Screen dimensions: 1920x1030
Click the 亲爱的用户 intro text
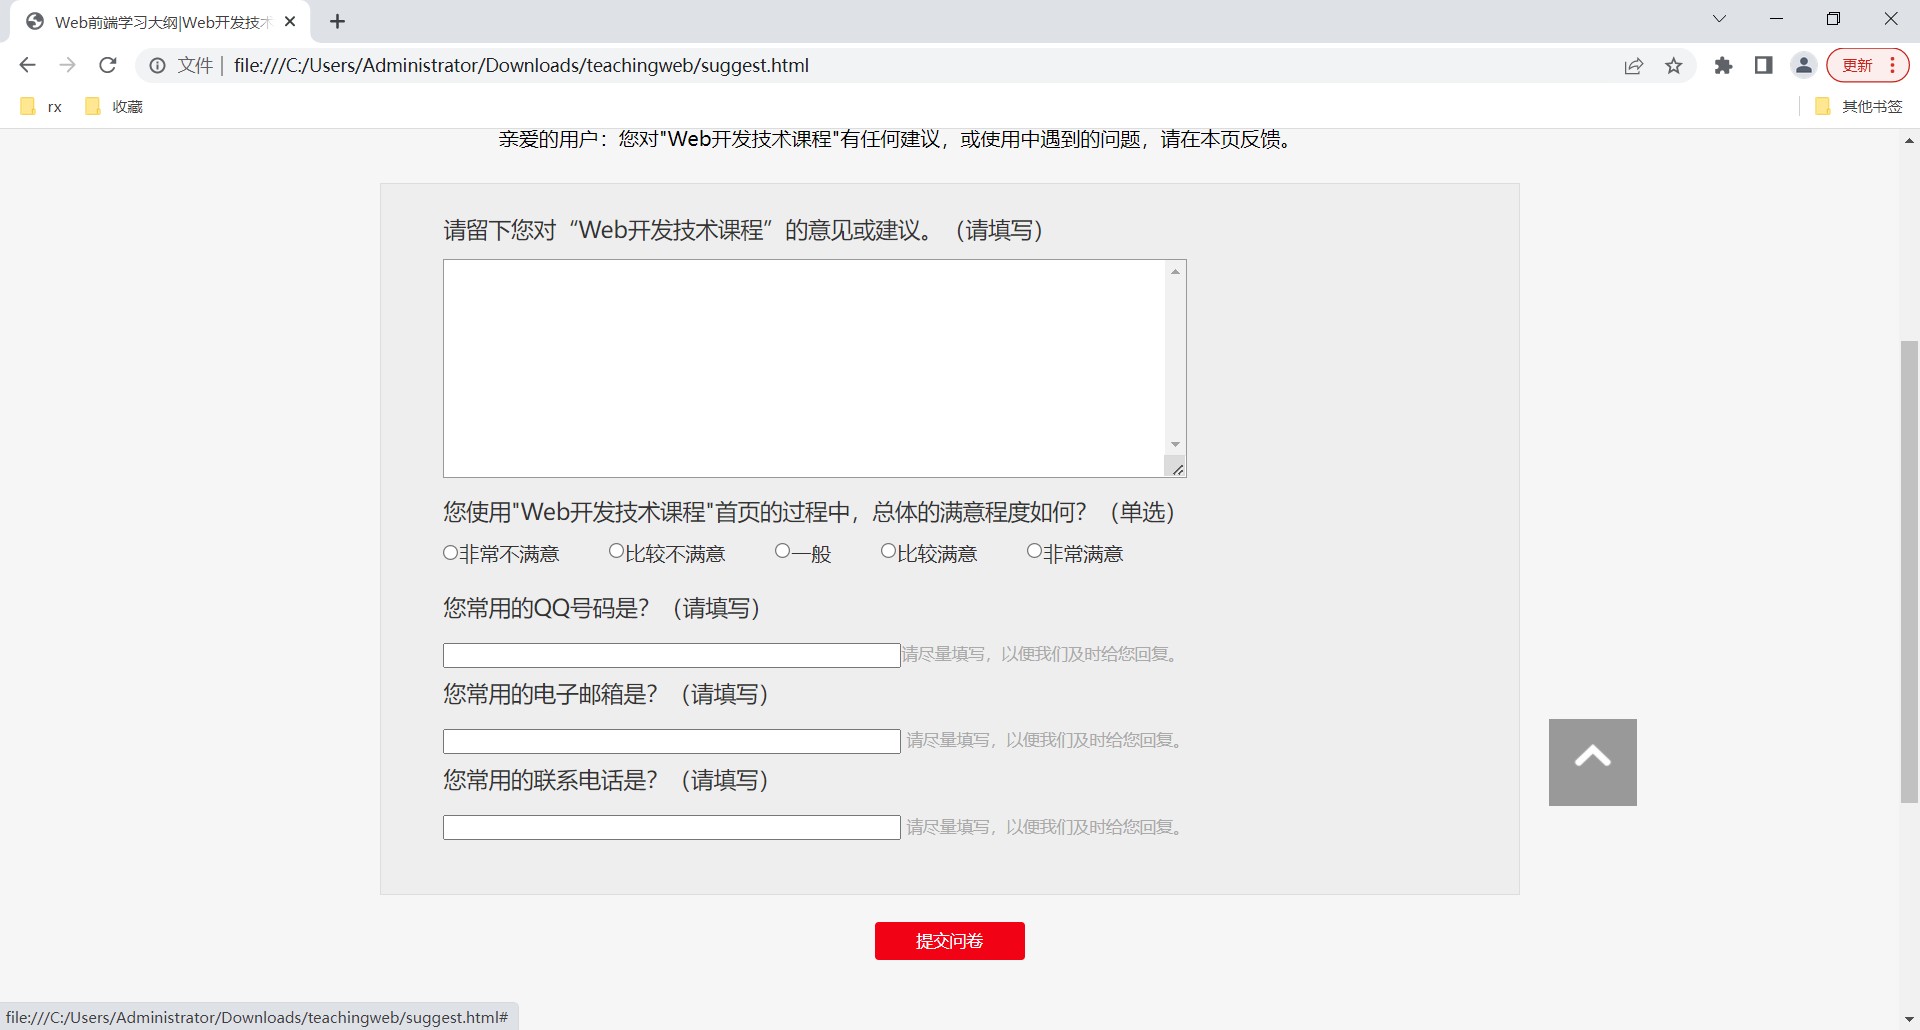pos(898,140)
